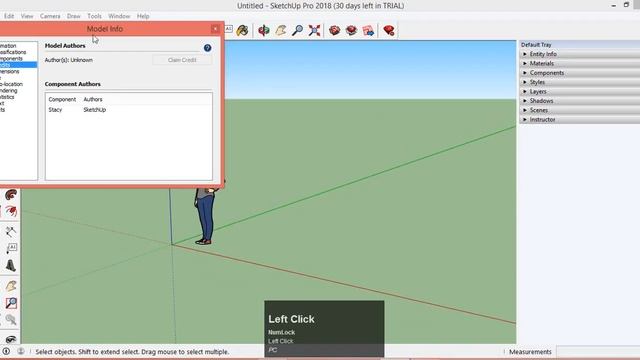Open Model Info help question mark
Screen dimensions: 640x360
[207, 48]
